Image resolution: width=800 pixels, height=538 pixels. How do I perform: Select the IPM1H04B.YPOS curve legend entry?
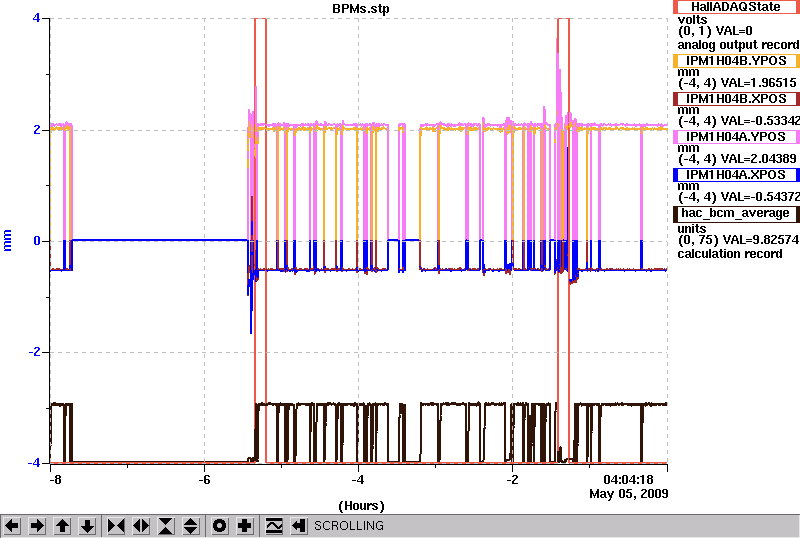[x=736, y=61]
